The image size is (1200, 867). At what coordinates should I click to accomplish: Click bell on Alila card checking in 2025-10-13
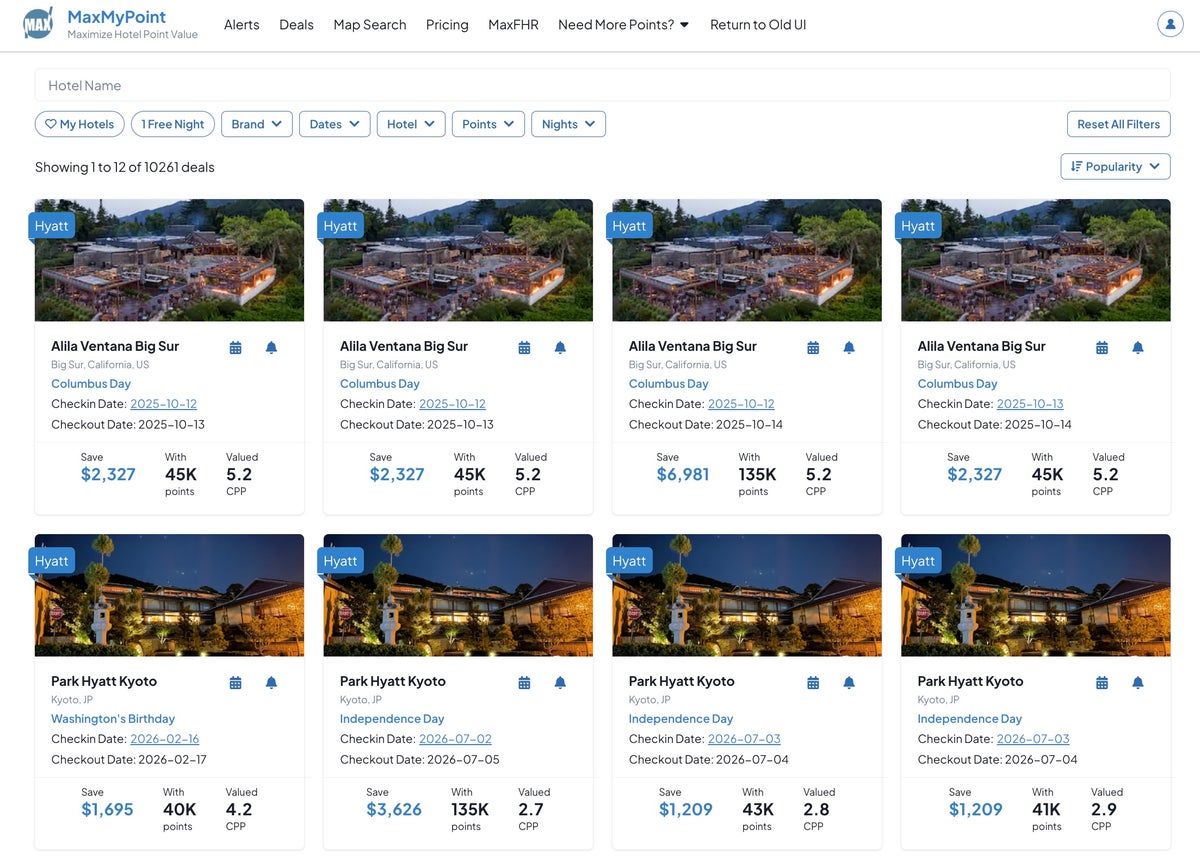pyautogui.click(x=1137, y=347)
